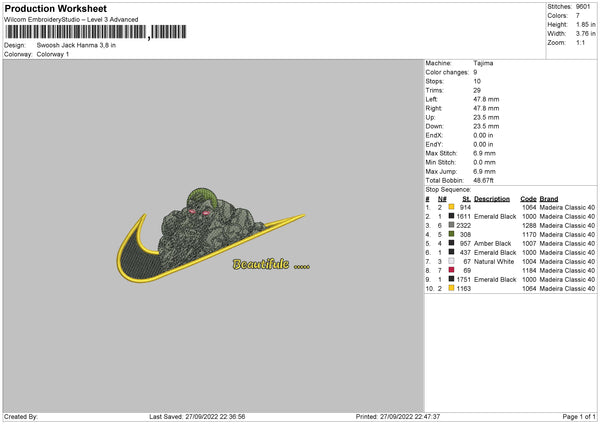
Task: Click the 'Description' column header
Action: (492, 199)
